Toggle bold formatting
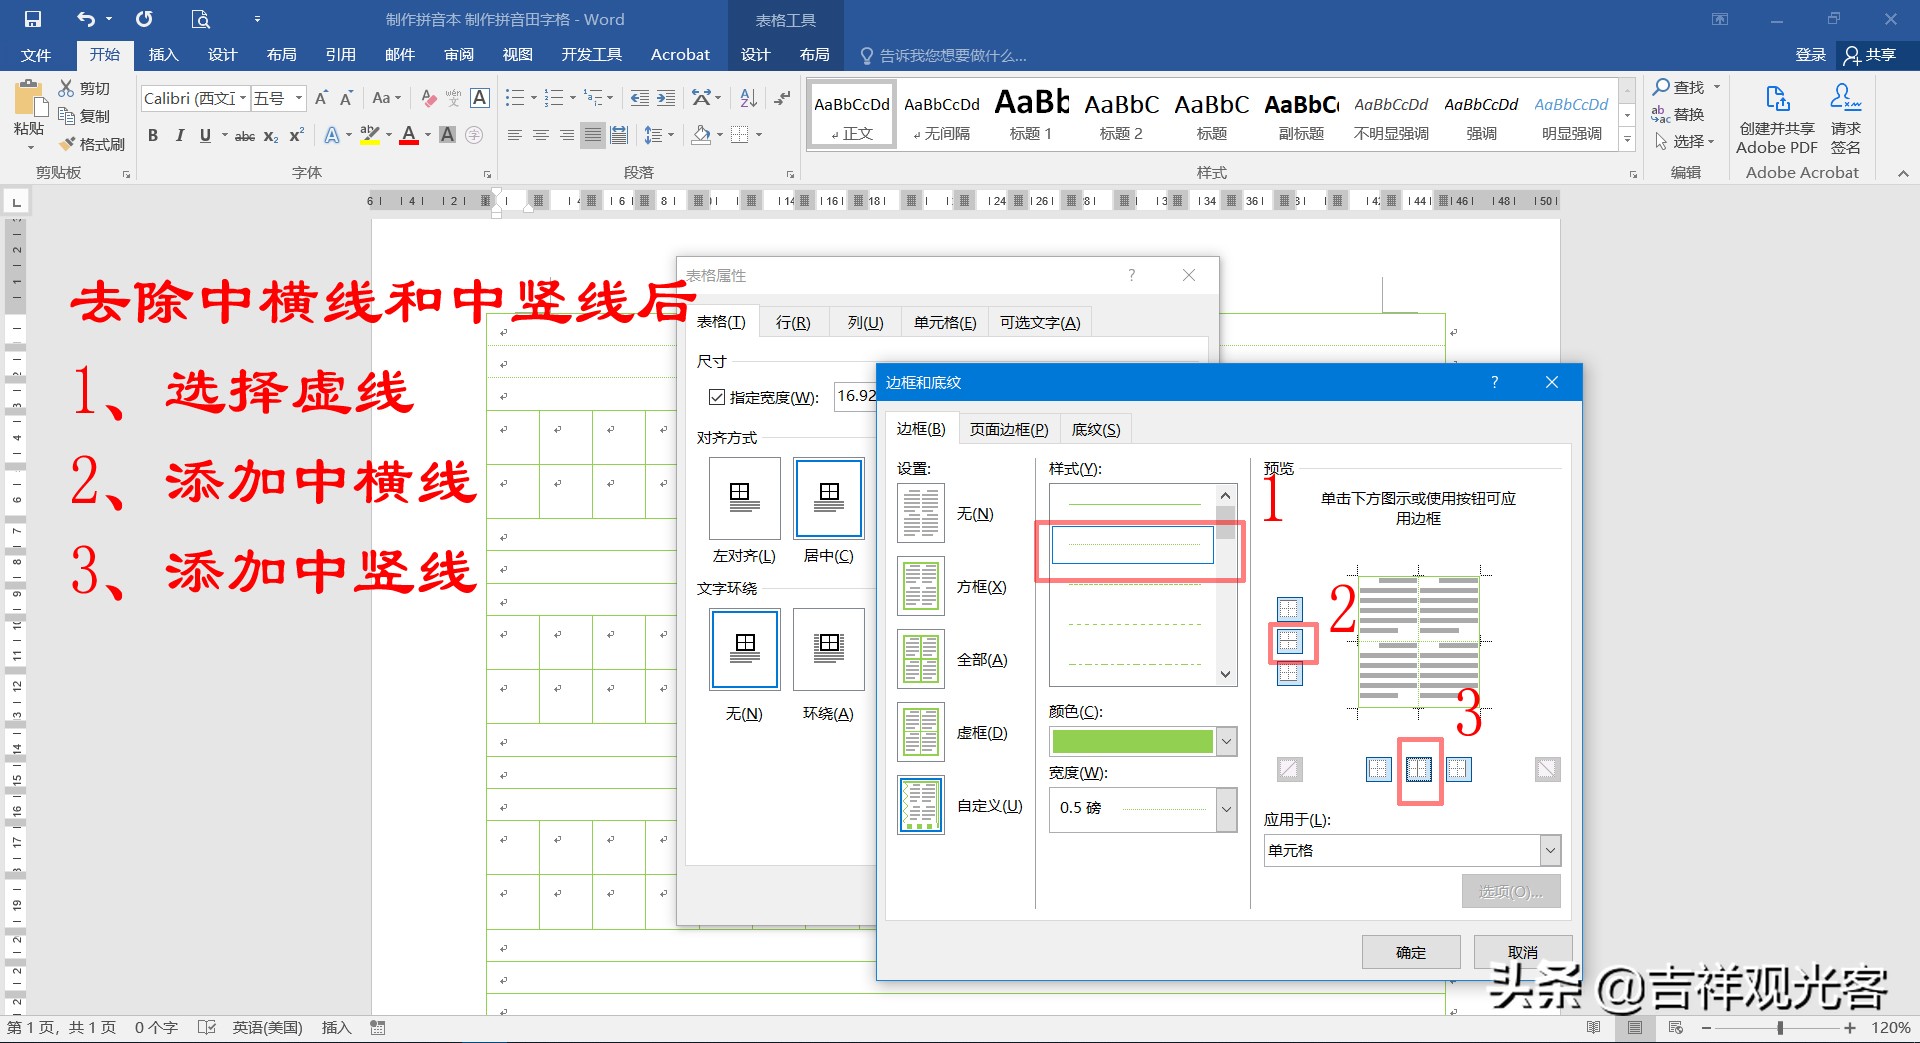The width and height of the screenshot is (1920, 1043). pos(152,135)
